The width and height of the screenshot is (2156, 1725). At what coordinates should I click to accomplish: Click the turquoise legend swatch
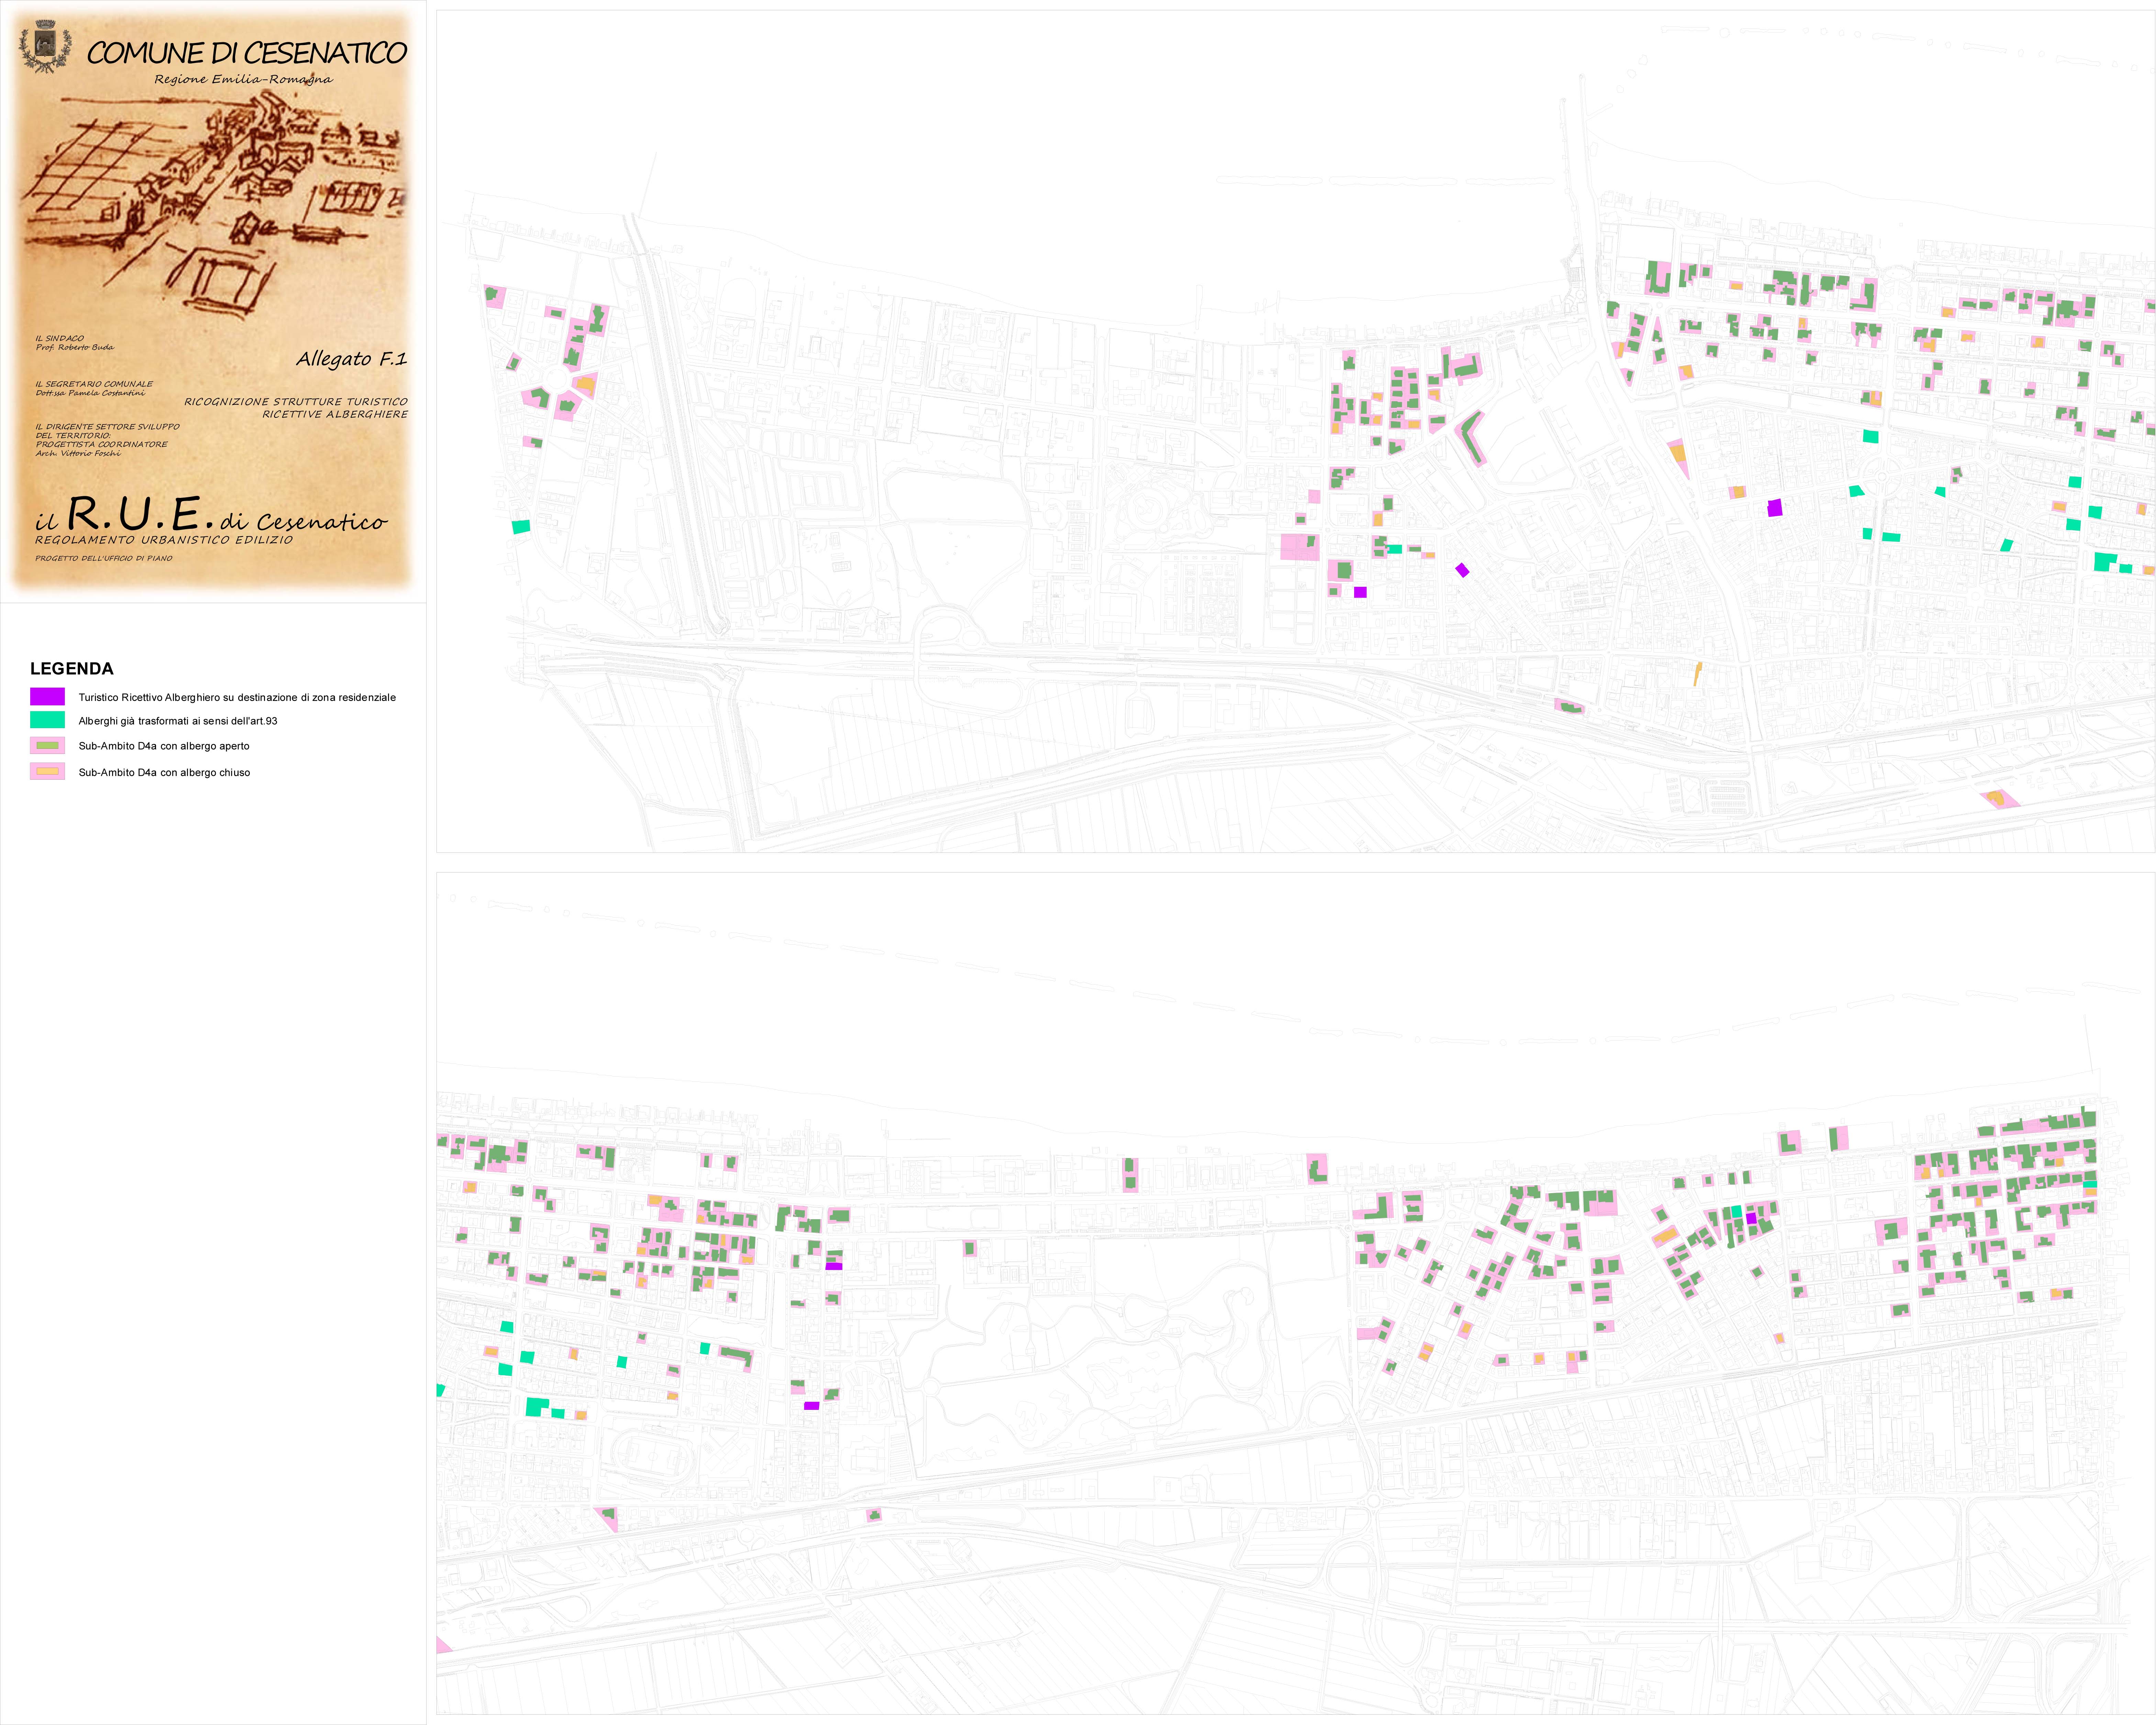point(47,720)
